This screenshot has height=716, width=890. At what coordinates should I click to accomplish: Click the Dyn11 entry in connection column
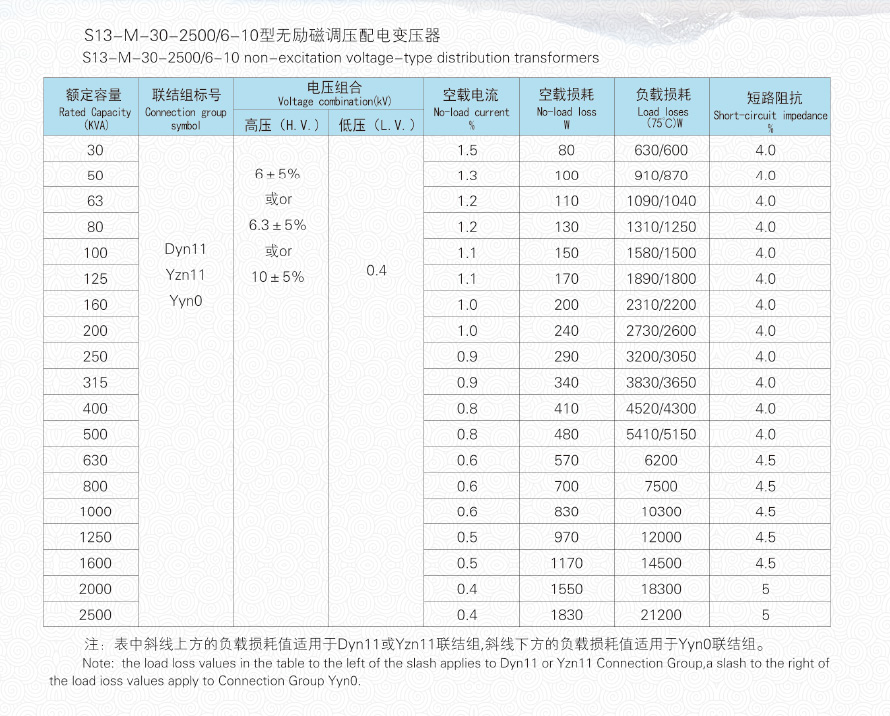pos(185,249)
